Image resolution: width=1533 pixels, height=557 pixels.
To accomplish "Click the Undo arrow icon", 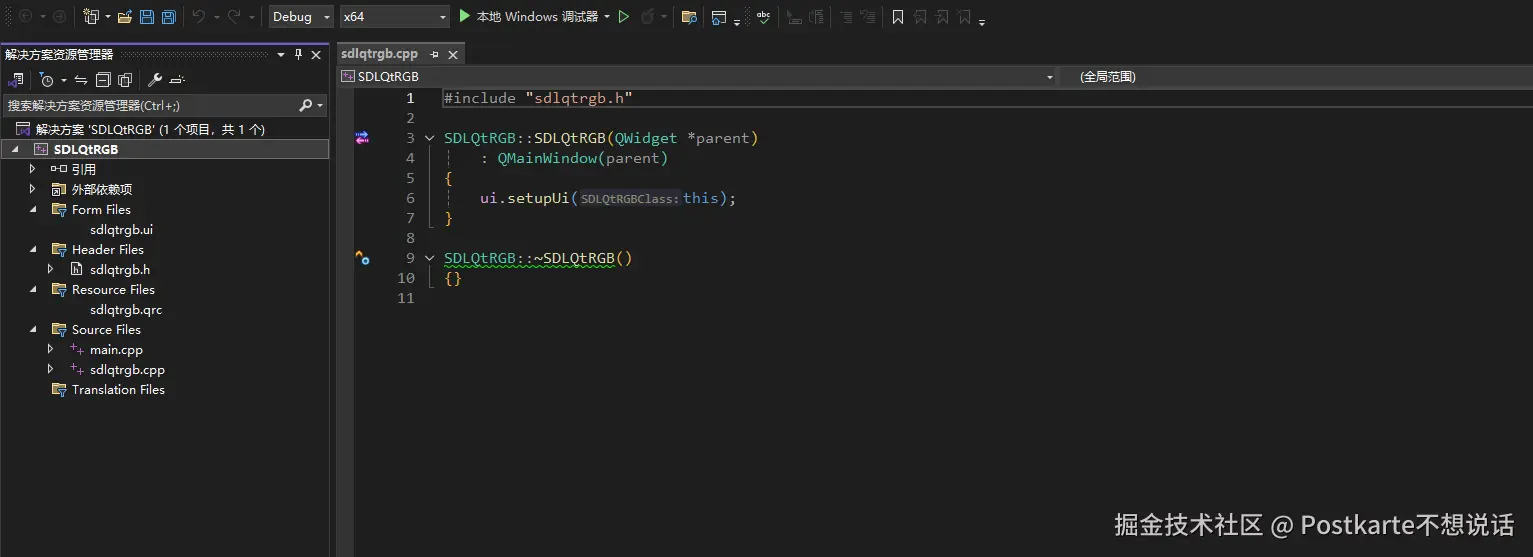I will [198, 16].
